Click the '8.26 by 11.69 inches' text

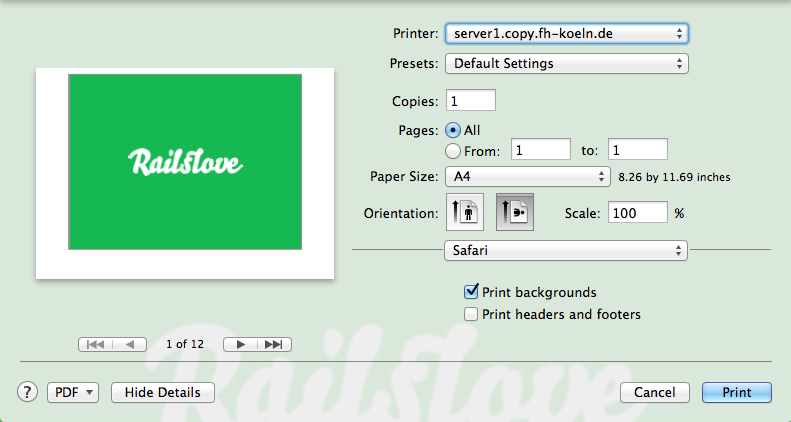tap(674, 177)
